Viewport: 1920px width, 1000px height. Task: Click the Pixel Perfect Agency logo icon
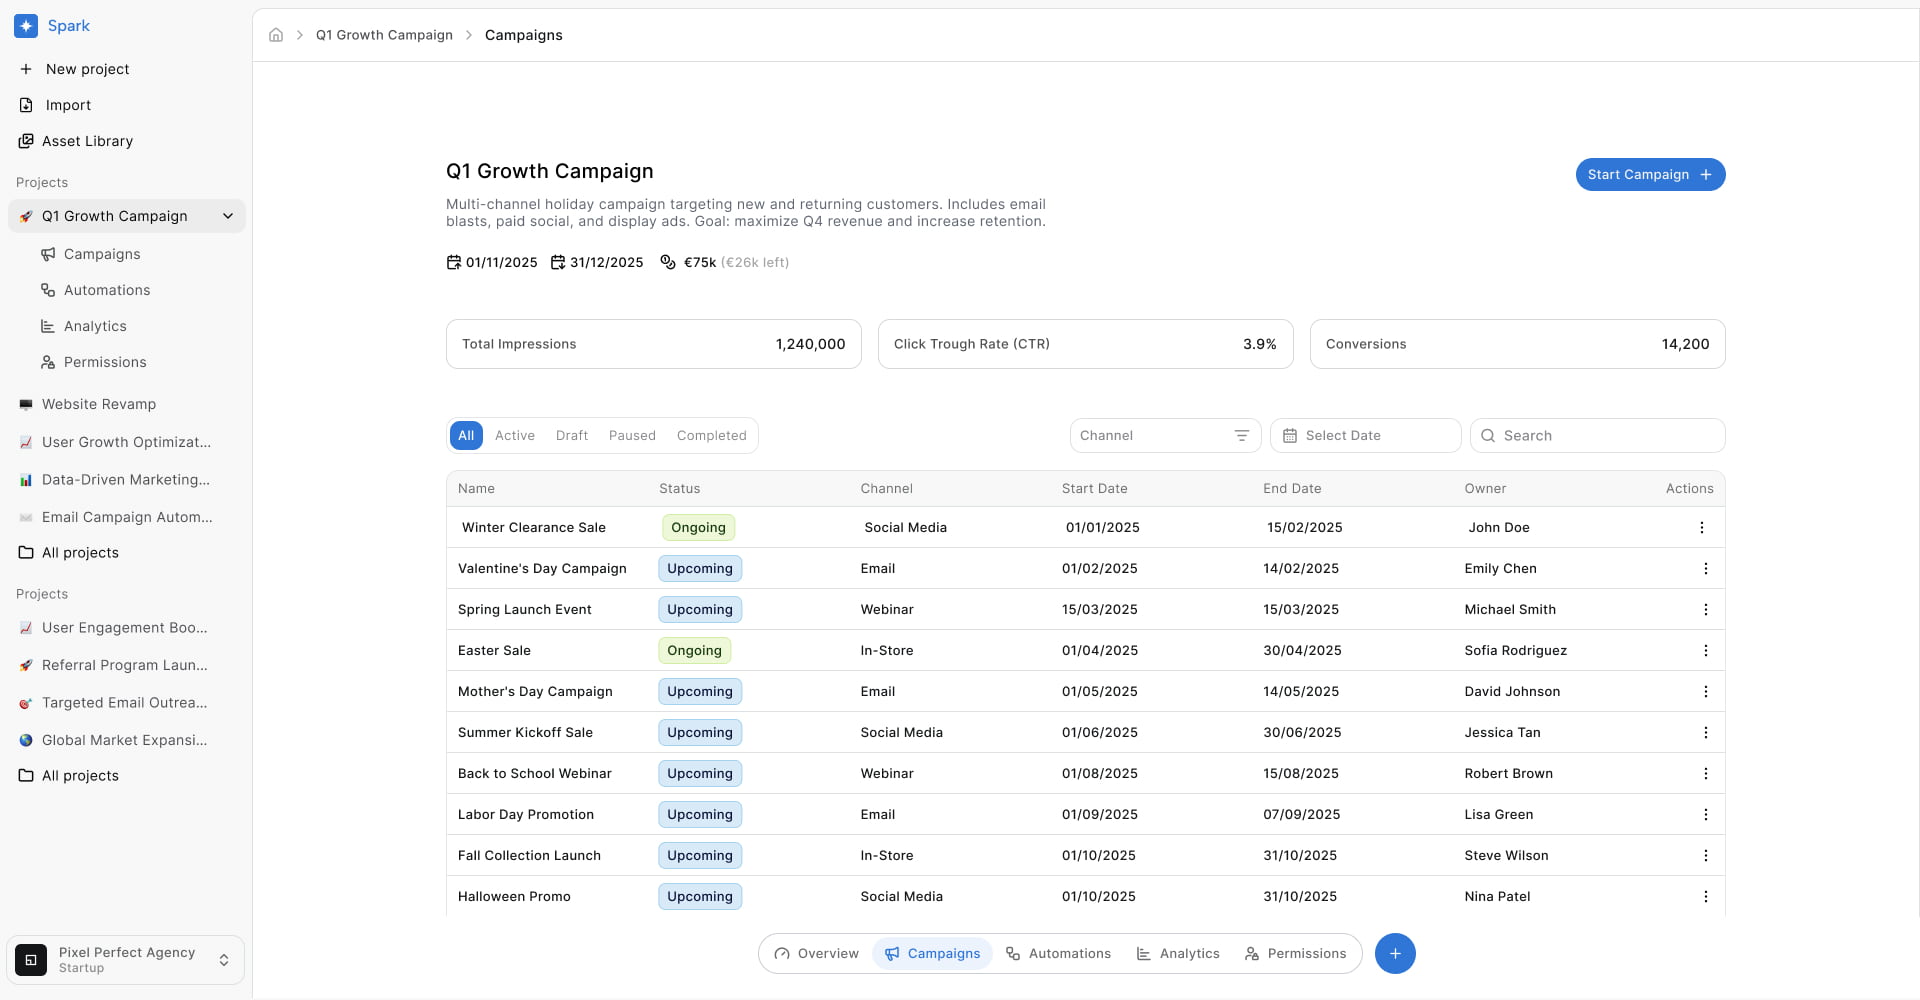(x=31, y=960)
